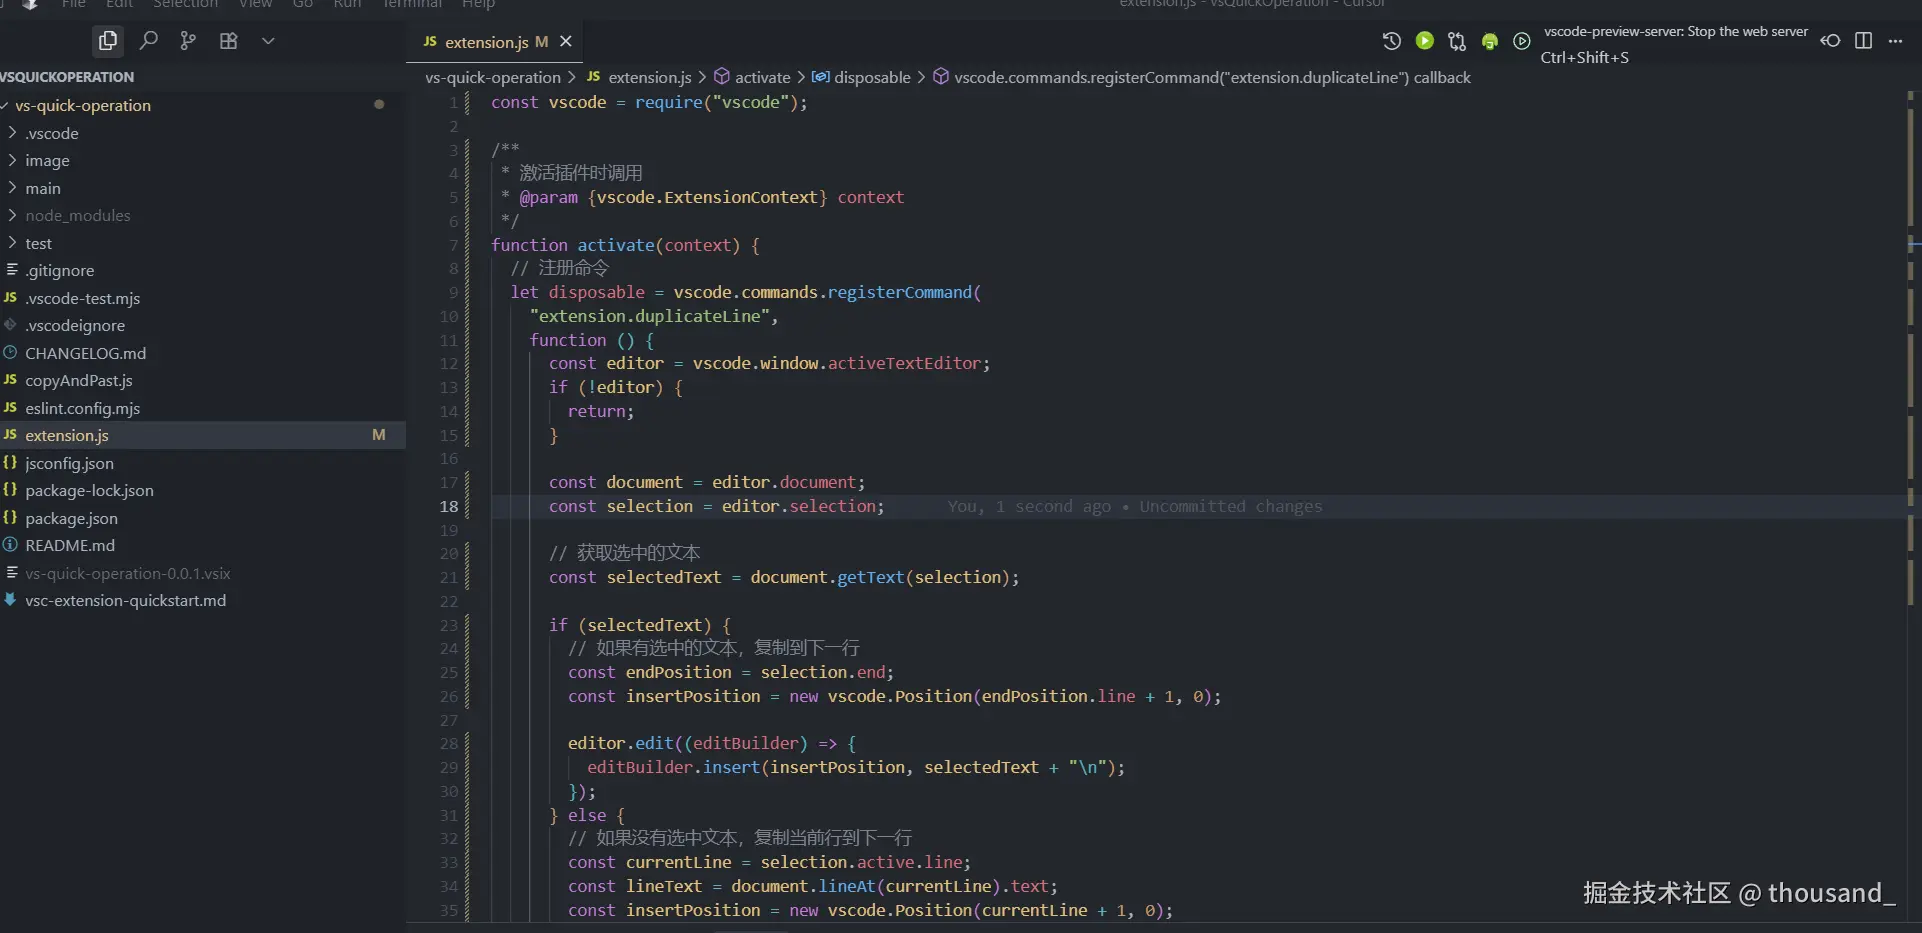Click the activate breadcrumb
Viewport: 1922px width, 933px height.
click(x=752, y=77)
